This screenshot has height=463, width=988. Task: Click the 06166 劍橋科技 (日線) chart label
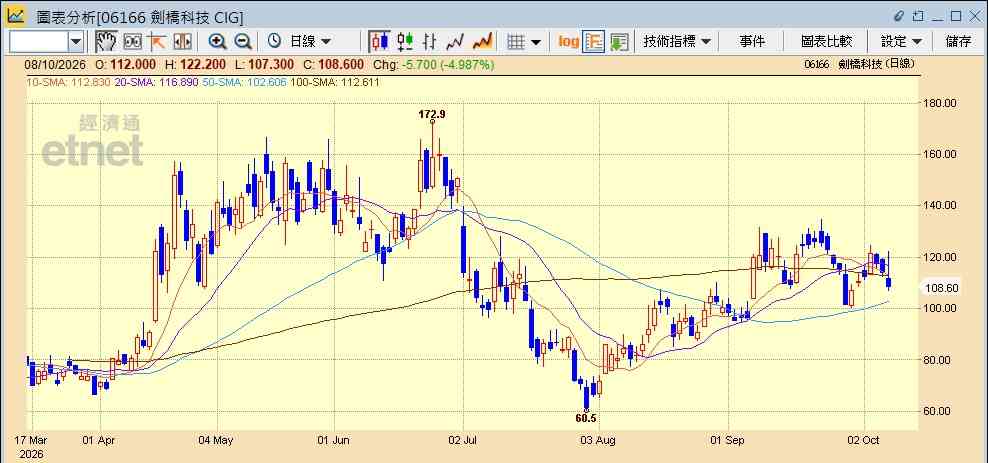pos(859,64)
